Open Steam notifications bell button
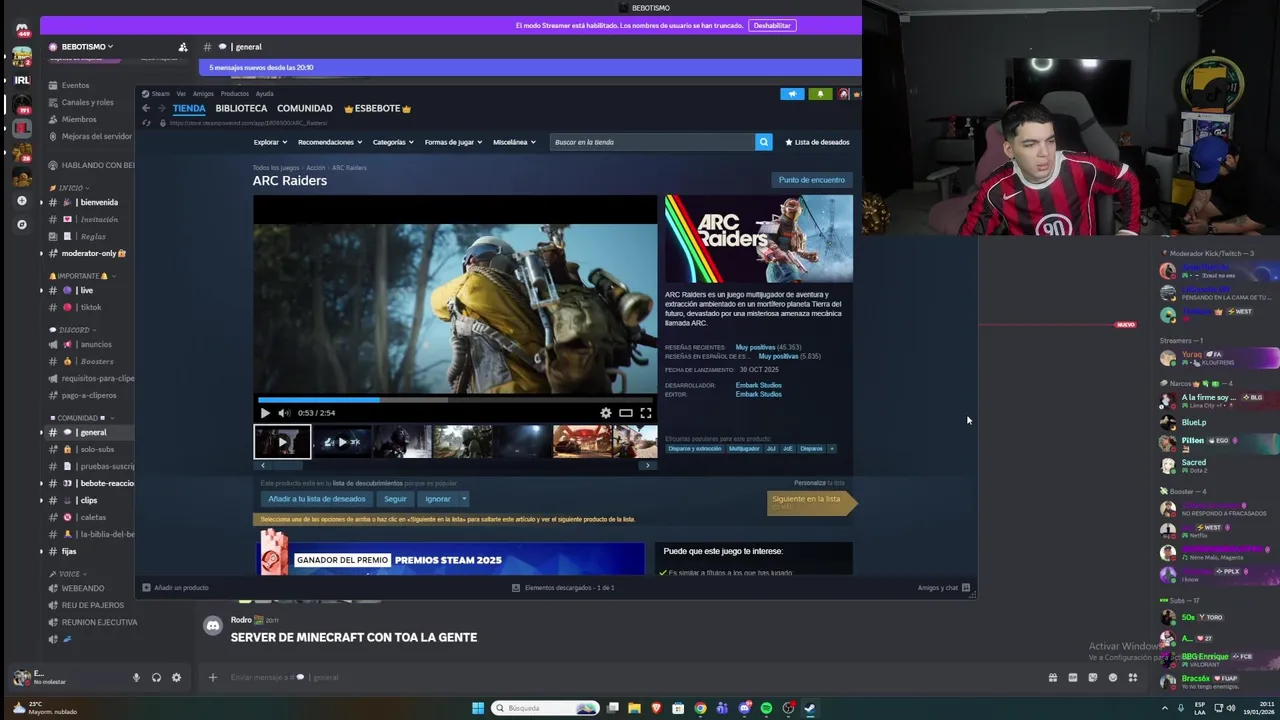 point(820,94)
